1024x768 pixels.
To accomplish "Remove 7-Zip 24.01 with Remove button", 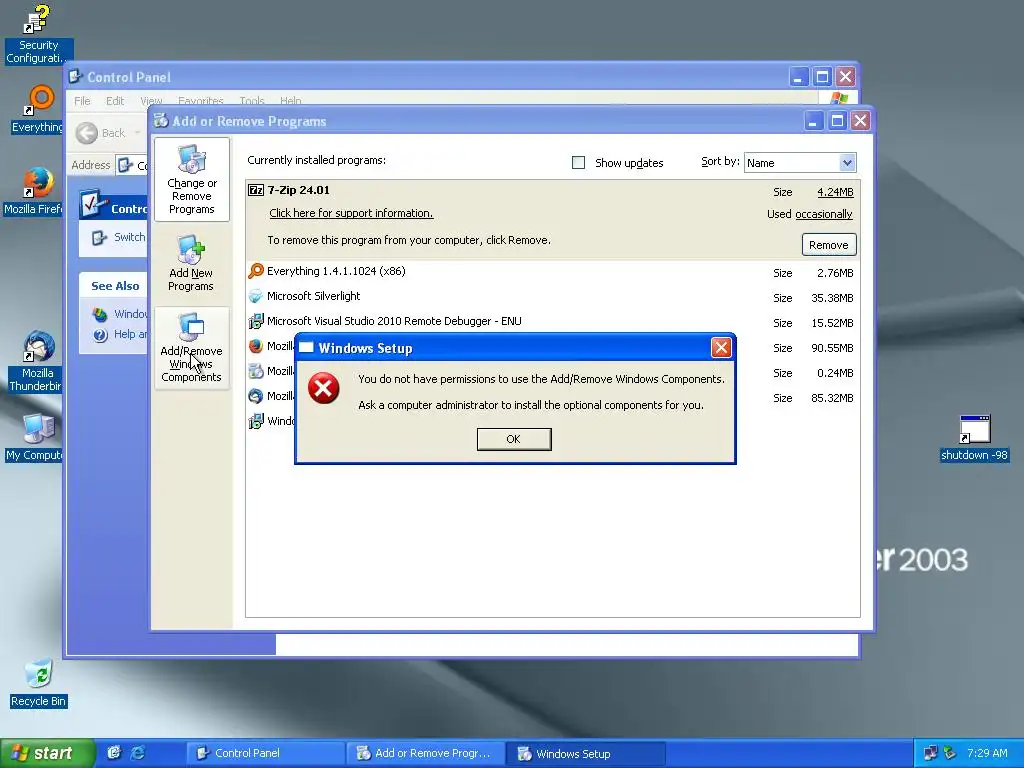I will (828, 245).
